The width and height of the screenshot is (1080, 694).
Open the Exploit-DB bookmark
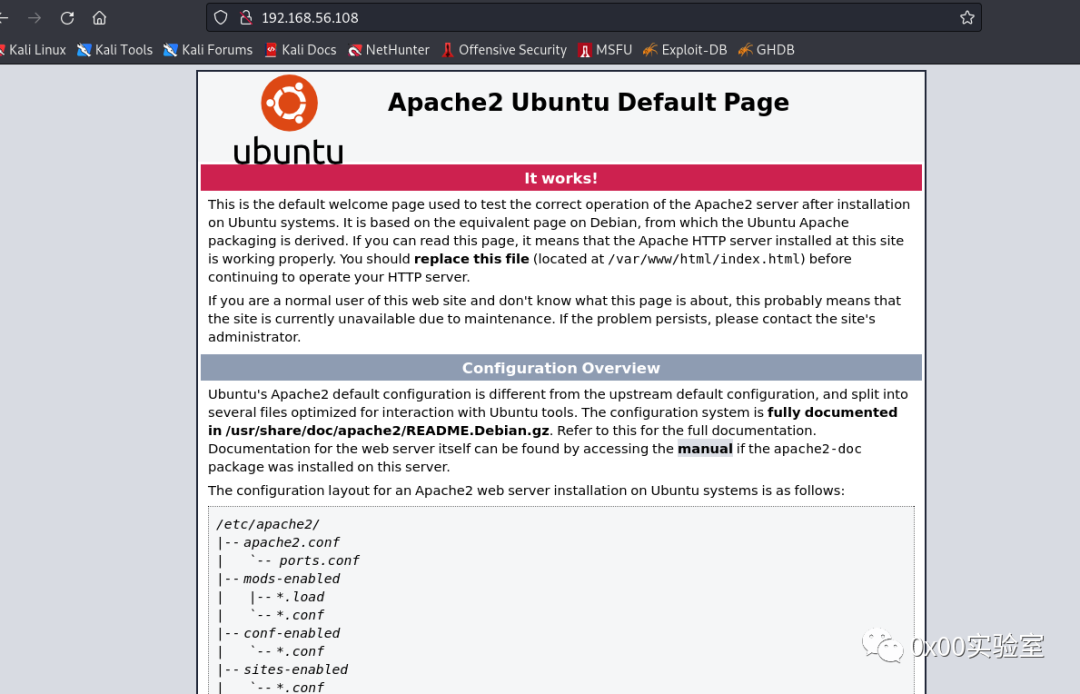(685, 50)
